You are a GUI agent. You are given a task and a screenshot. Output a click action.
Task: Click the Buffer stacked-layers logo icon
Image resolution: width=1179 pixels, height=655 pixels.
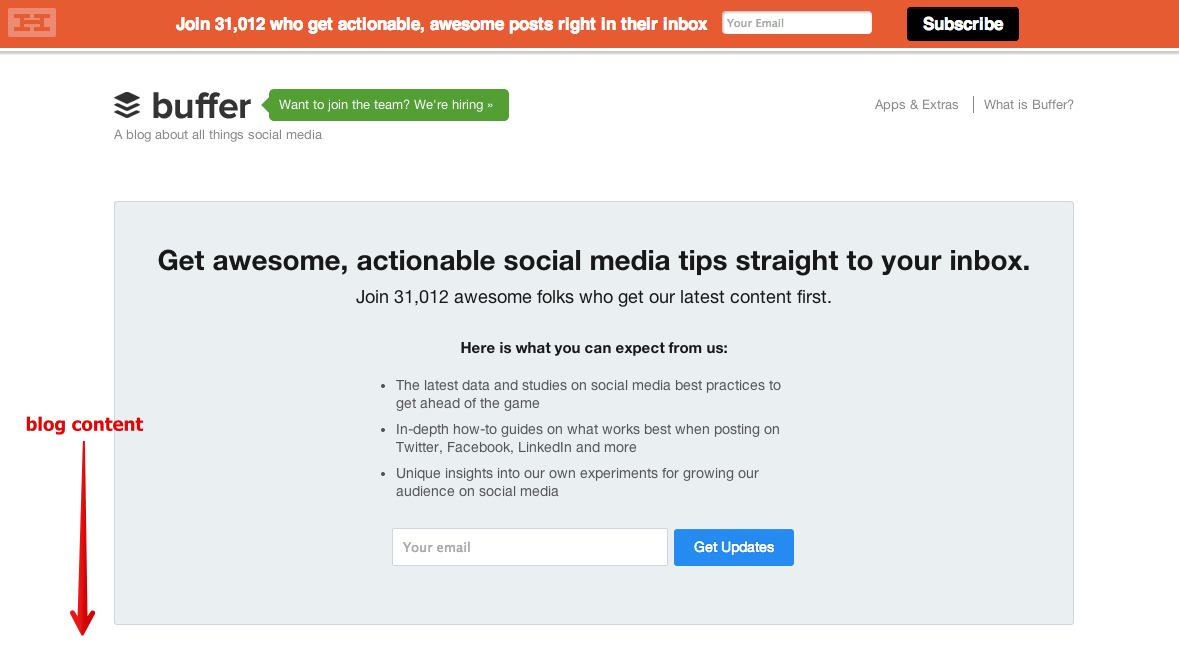click(x=127, y=105)
